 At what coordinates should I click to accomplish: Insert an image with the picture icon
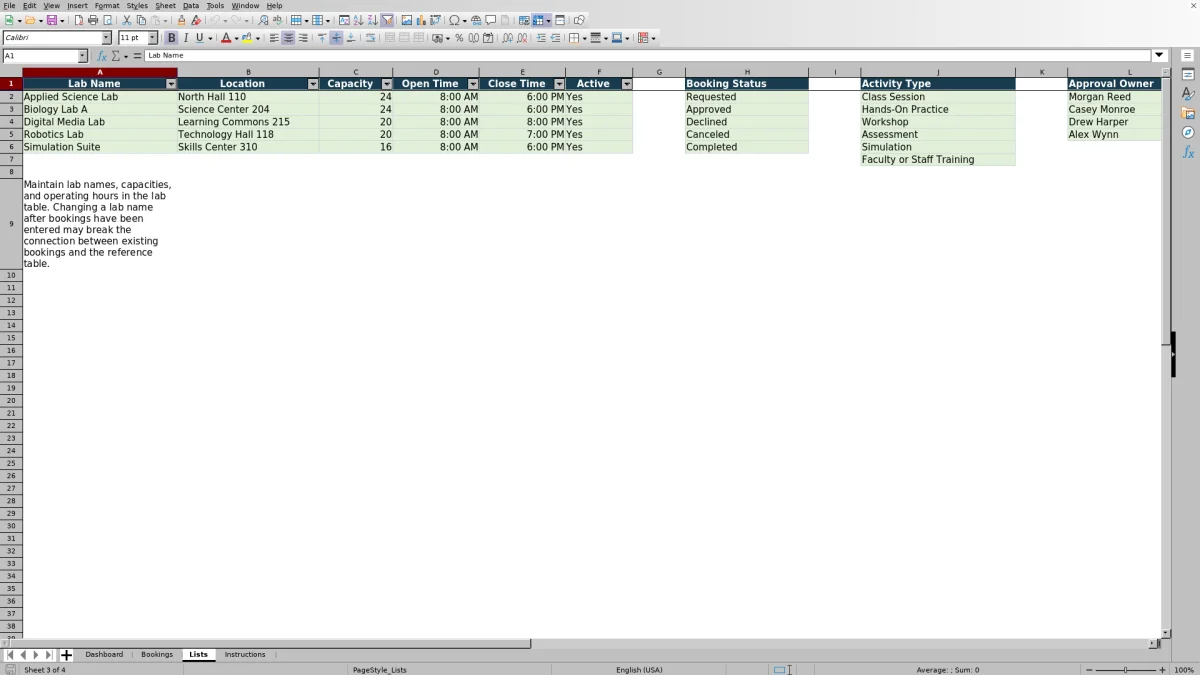(406, 20)
